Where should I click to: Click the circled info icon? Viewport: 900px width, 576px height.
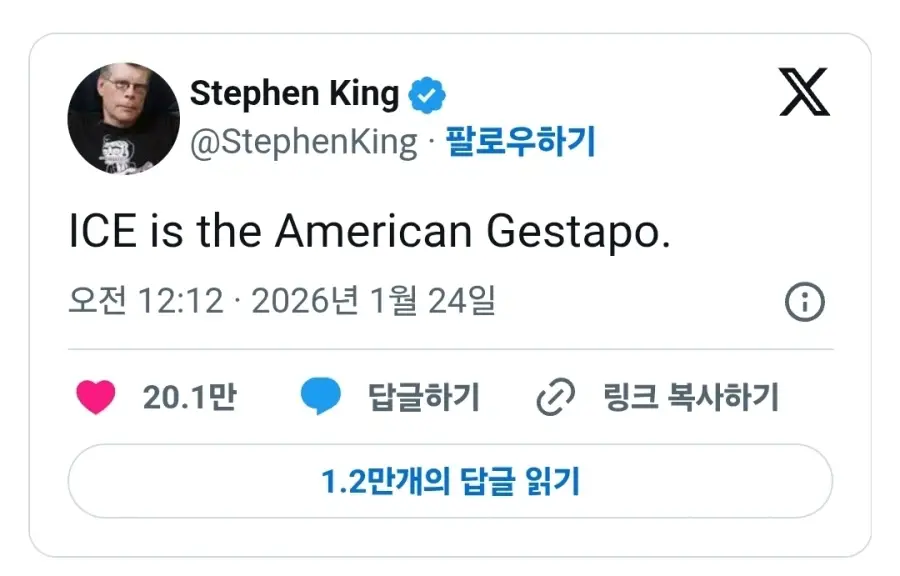click(x=804, y=302)
